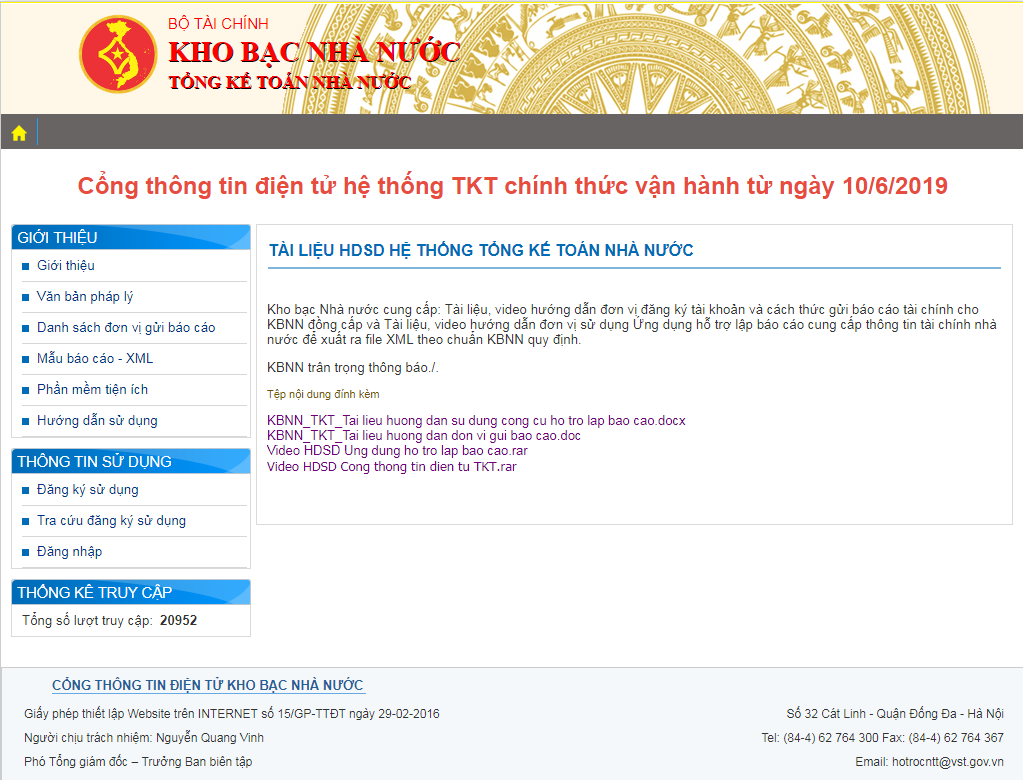1023x780 pixels.
Task: Open Phần mềm tiện ích link
Action: 93,389
